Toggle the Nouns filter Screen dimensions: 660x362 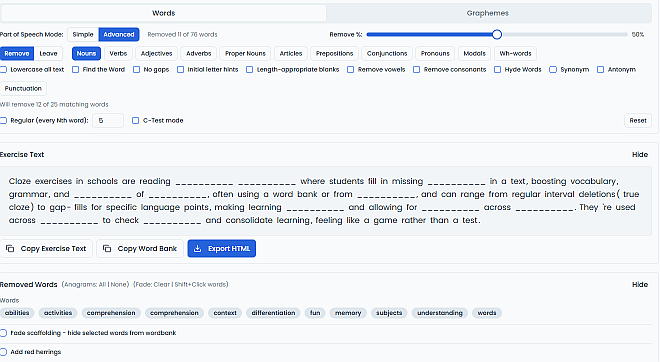click(x=86, y=53)
